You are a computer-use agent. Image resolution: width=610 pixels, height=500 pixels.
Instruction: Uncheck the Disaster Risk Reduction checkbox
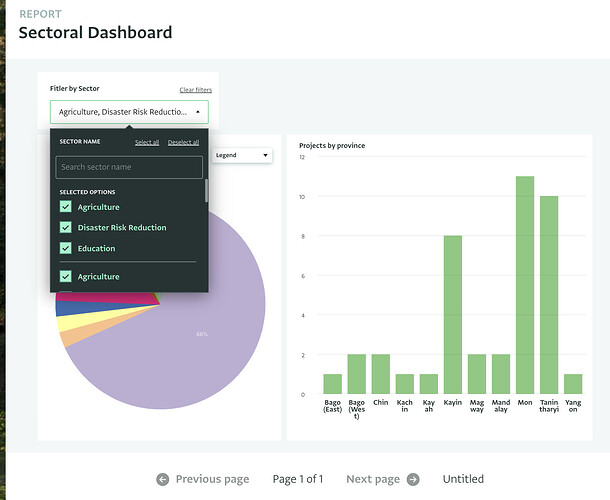66,227
